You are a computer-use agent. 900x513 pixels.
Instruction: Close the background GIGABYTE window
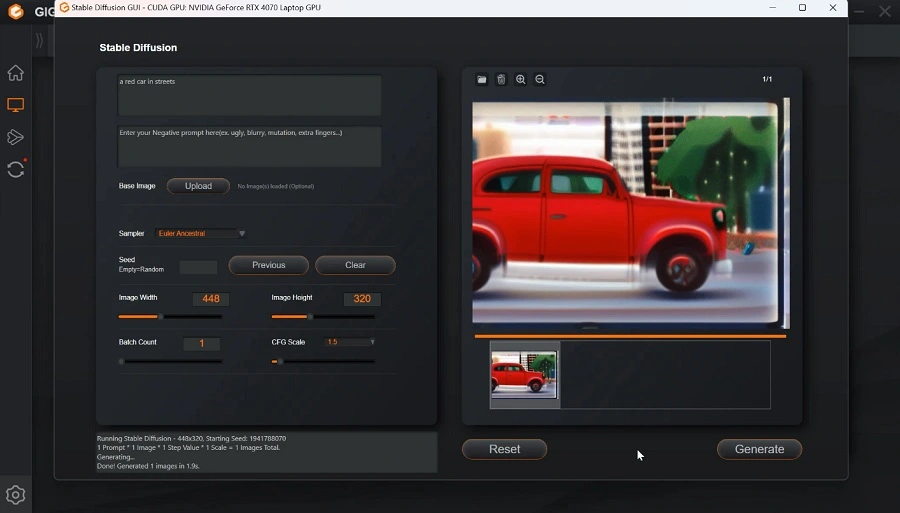tap(885, 11)
